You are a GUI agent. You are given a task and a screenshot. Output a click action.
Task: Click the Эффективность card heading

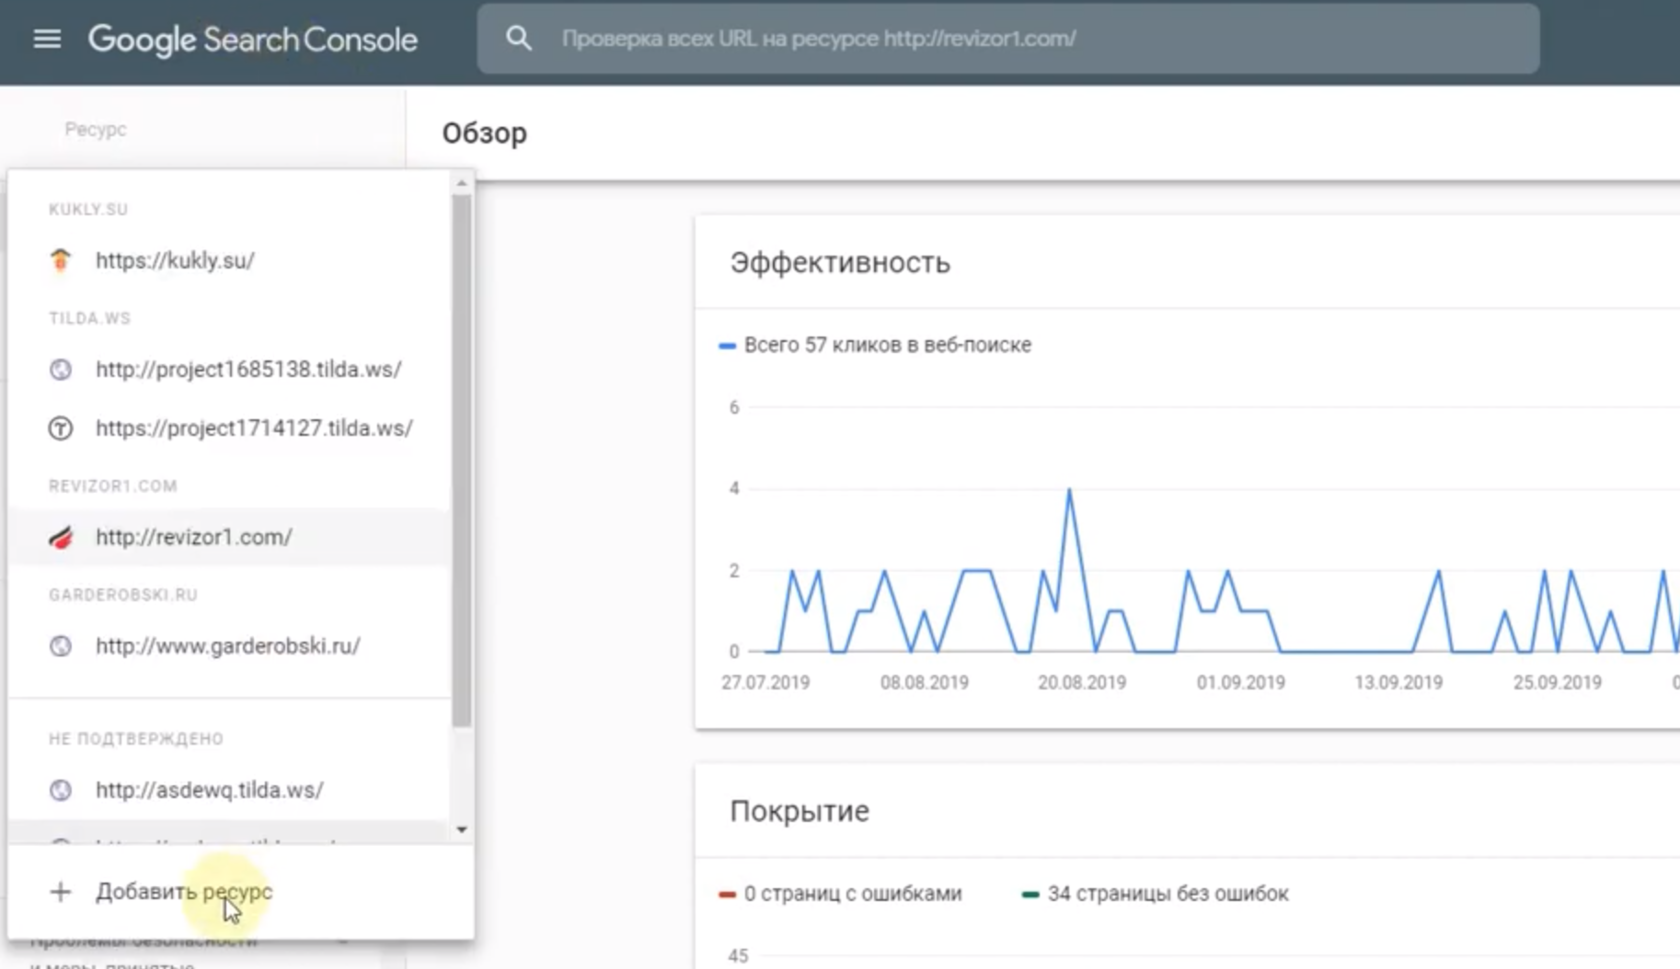click(840, 263)
